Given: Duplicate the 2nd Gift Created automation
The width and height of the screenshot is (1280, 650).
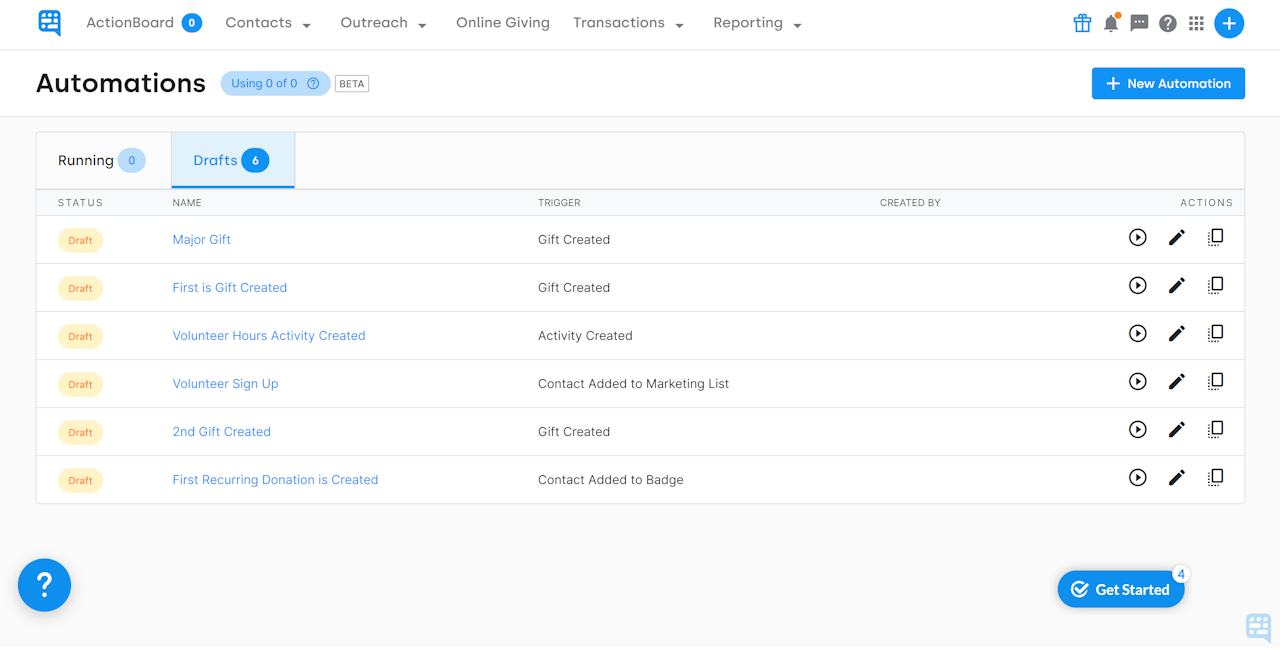Looking at the screenshot, I should tap(1215, 430).
